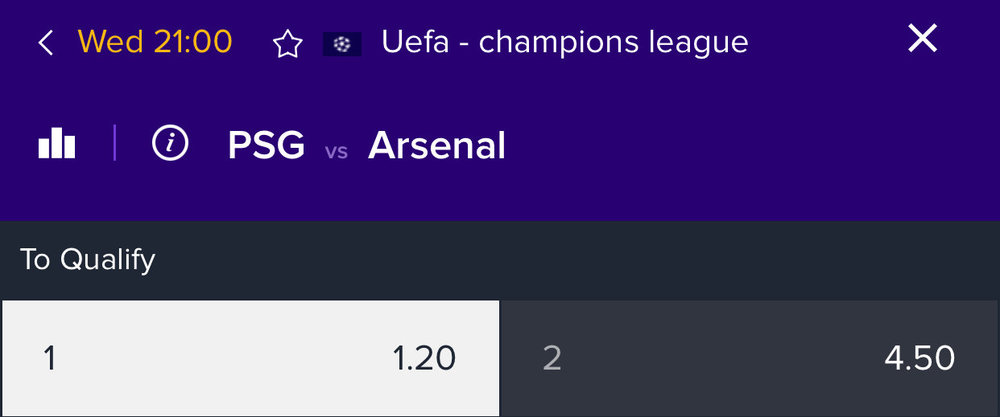Viewport: 1000px width, 417px height.
Task: Click the divider beside the statistics icon
Action: 114,143
